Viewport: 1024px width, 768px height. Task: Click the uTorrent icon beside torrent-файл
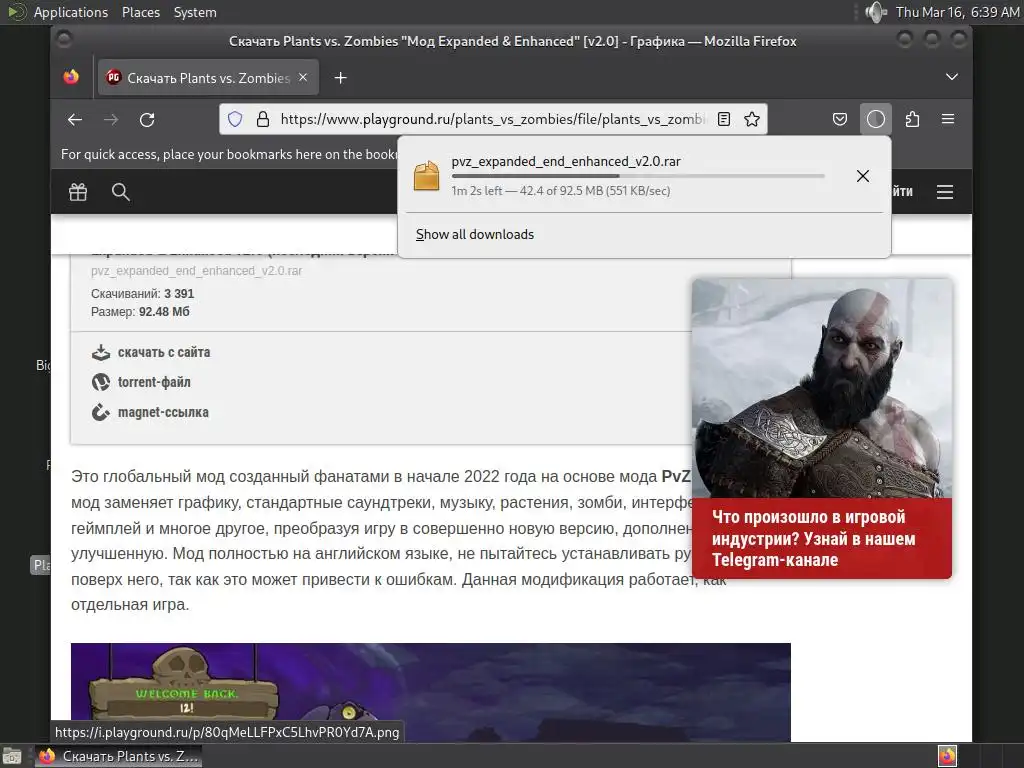101,382
